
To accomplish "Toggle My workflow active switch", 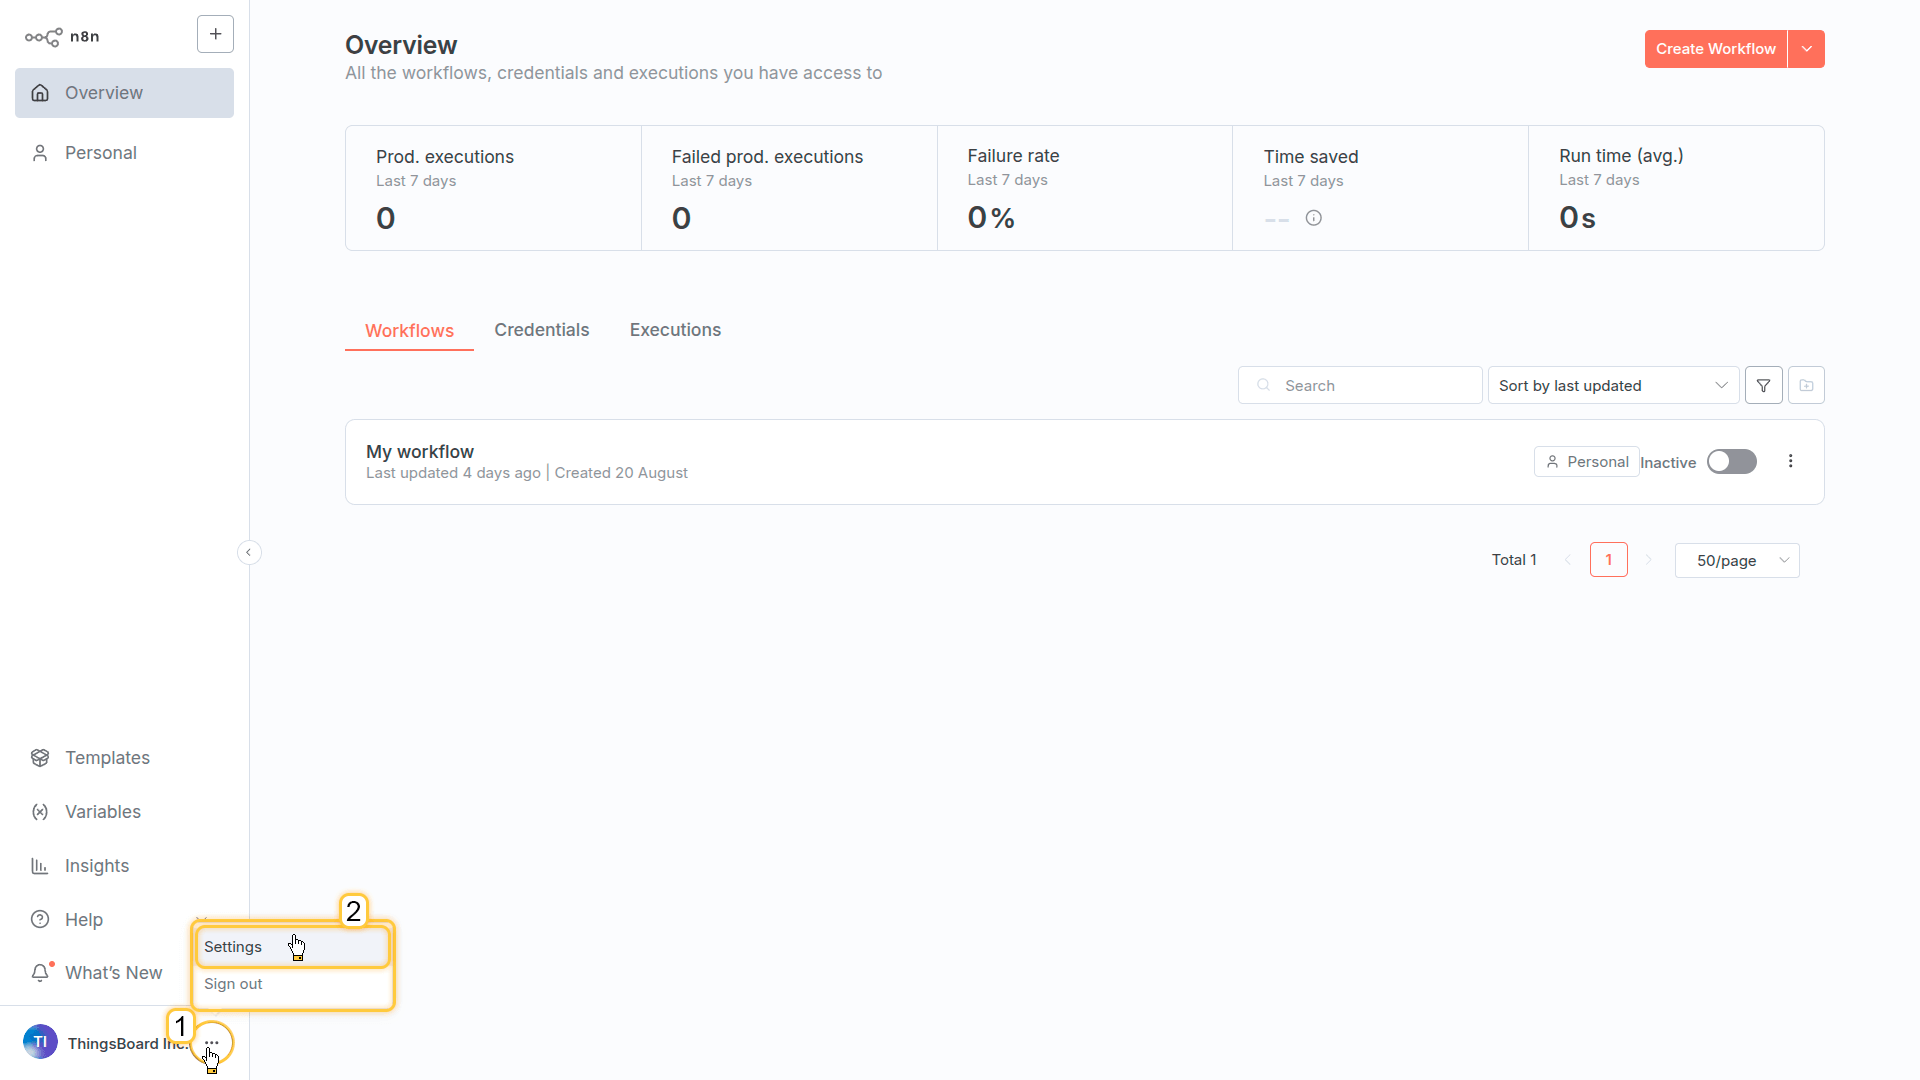I will pyautogui.click(x=1731, y=461).
